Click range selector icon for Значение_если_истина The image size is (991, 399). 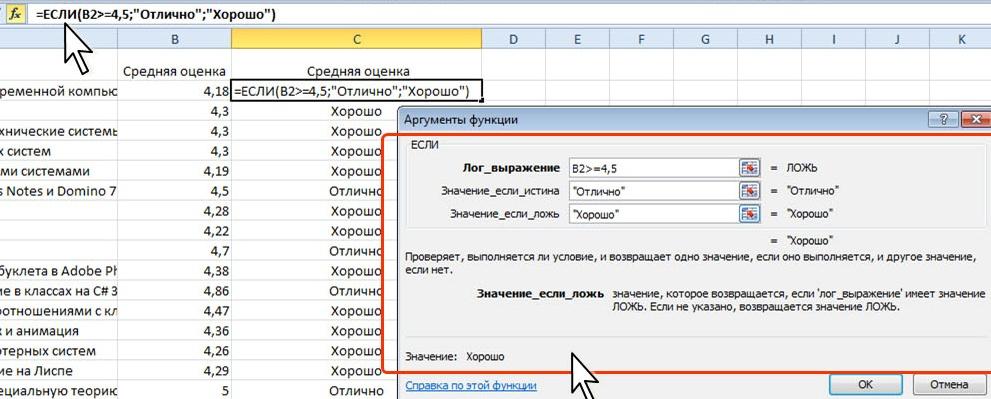click(749, 190)
